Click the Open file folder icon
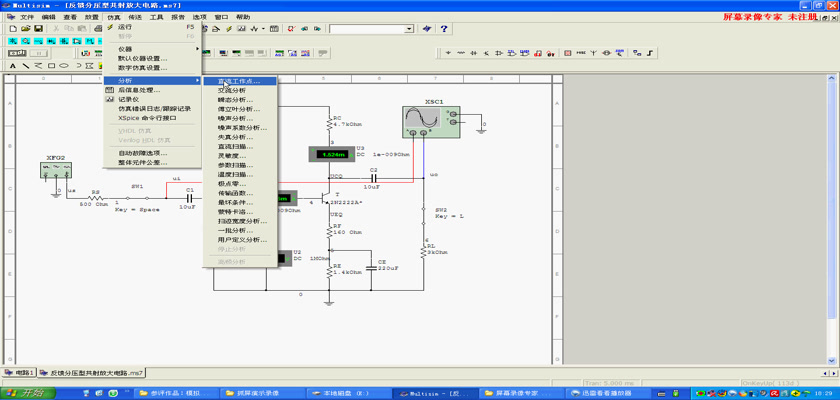840x400 pixels. pos(26,28)
